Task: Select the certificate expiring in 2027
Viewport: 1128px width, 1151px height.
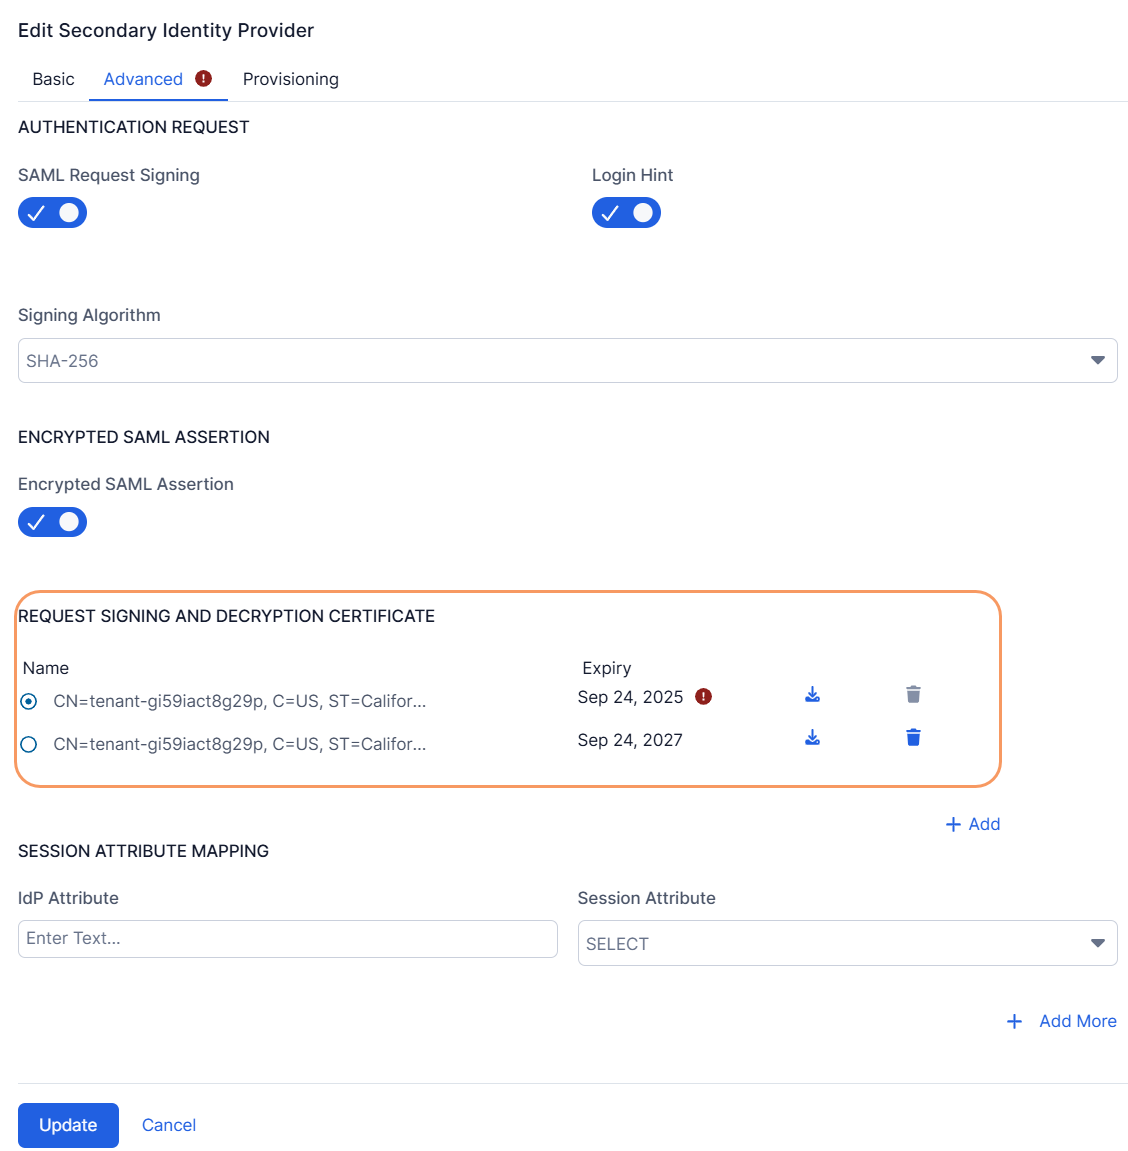Action: click(x=29, y=744)
